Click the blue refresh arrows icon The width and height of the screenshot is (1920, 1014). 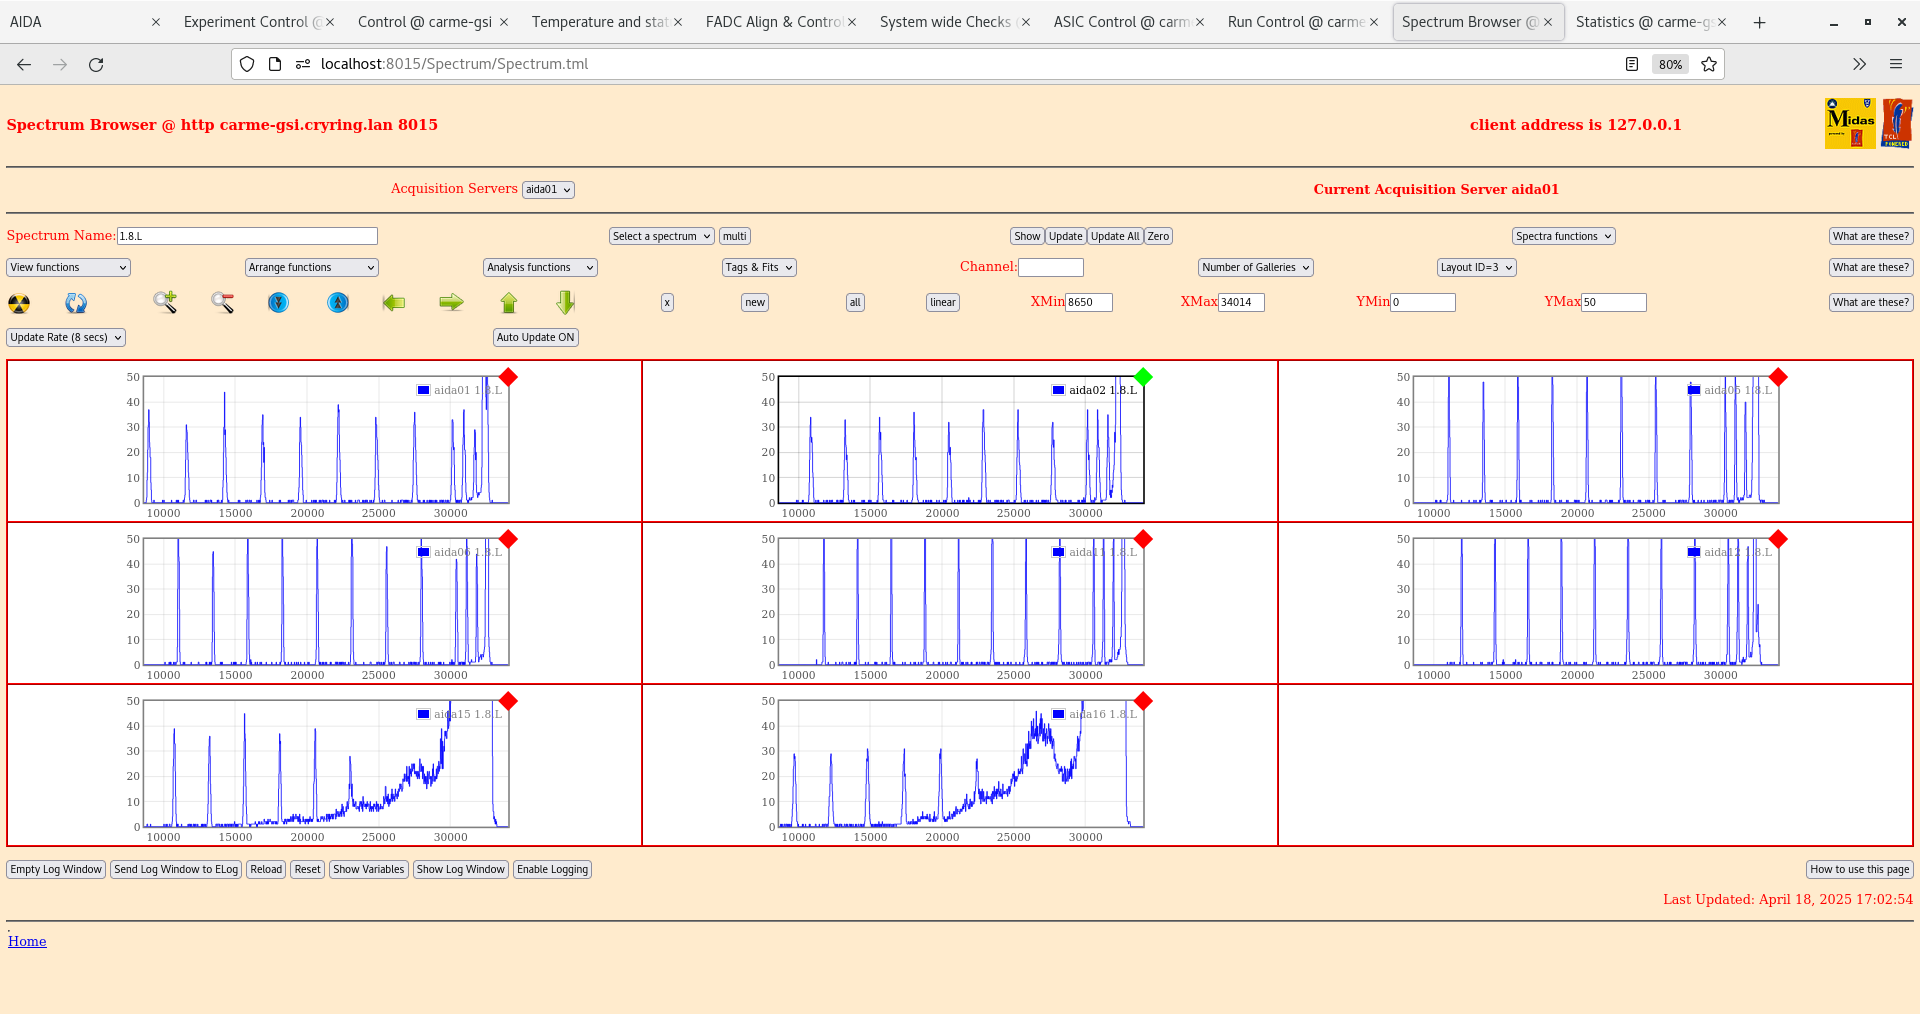tap(76, 303)
